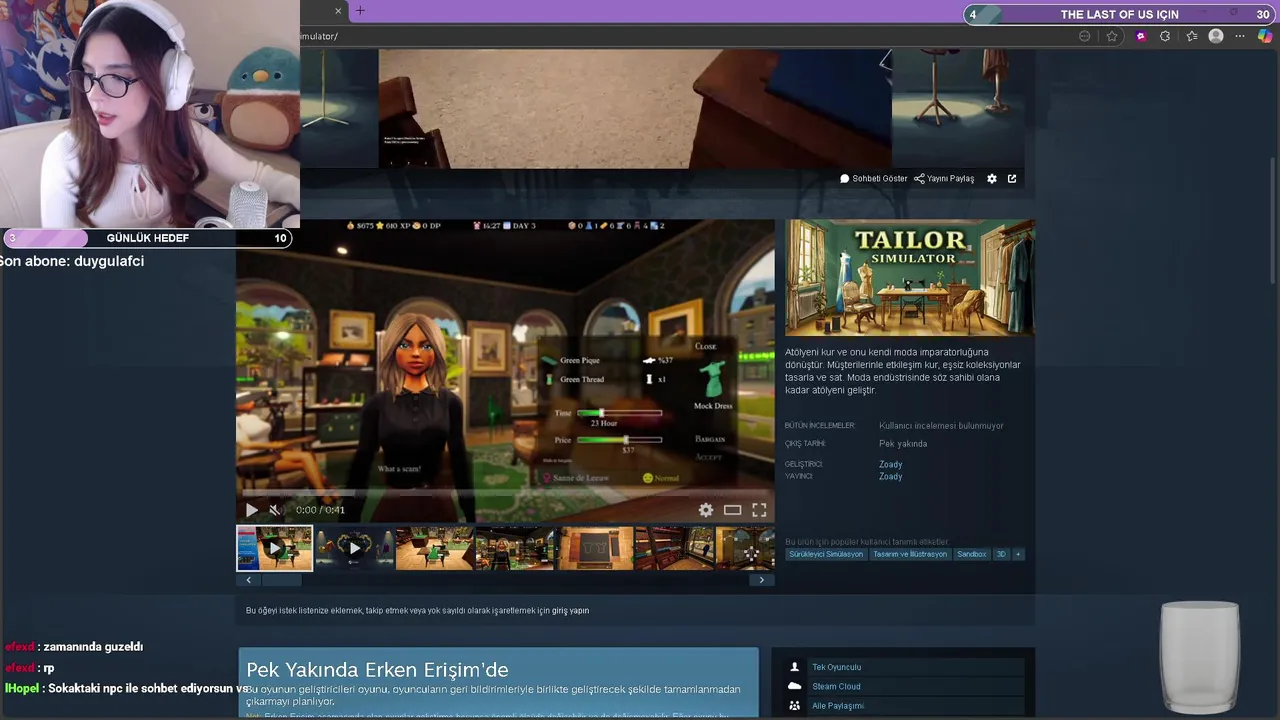The height and width of the screenshot is (720, 1280).
Task: Open browser favorites list icon
Action: (x=1191, y=36)
